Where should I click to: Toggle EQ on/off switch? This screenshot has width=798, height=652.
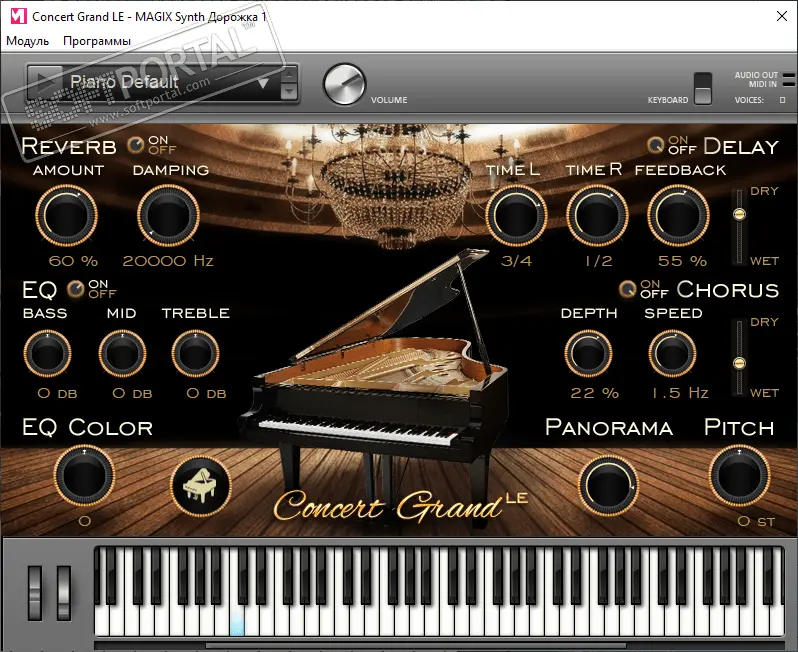point(76,289)
